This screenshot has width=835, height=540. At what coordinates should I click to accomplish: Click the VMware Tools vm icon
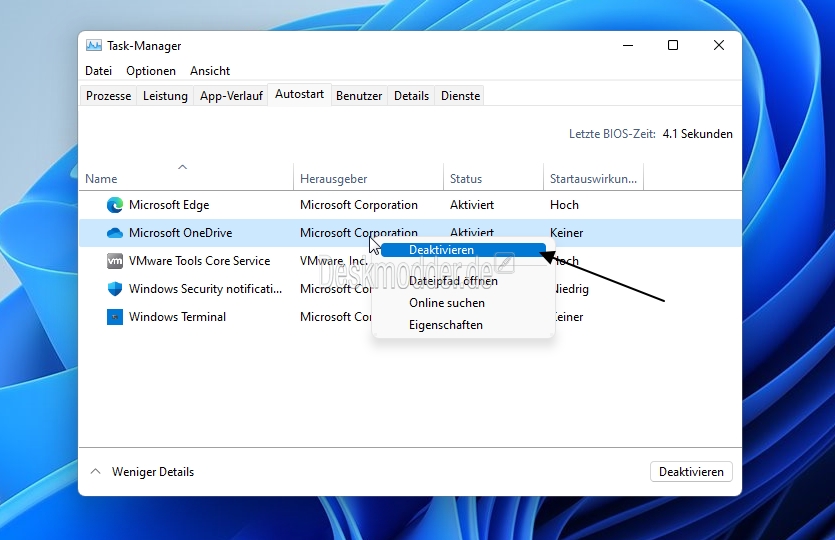coord(114,261)
